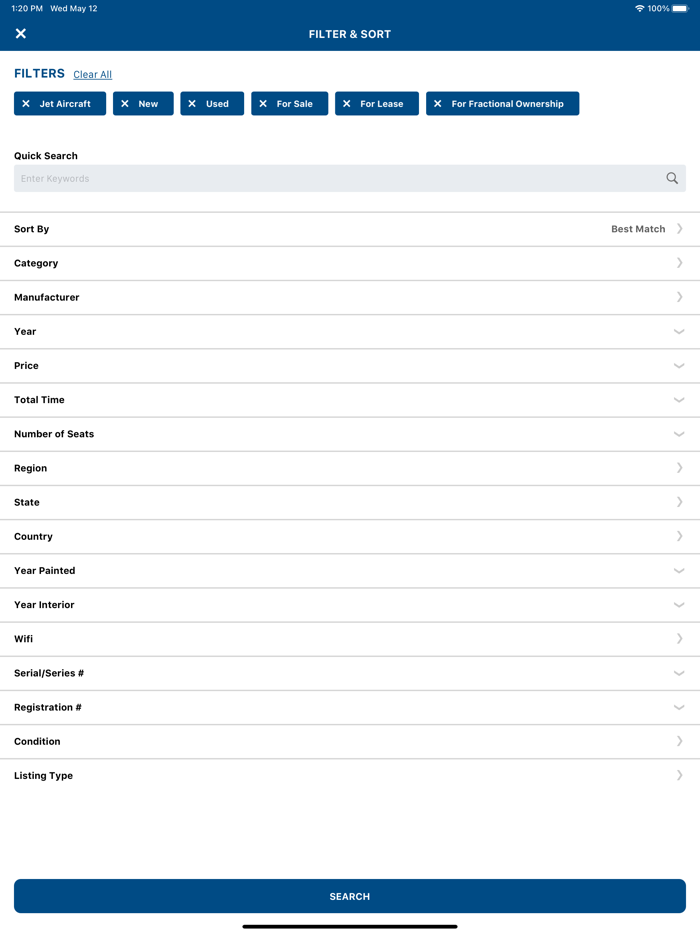The height and width of the screenshot is (934, 700).
Task: Expand the Number of Seats section
Action: click(x=350, y=434)
